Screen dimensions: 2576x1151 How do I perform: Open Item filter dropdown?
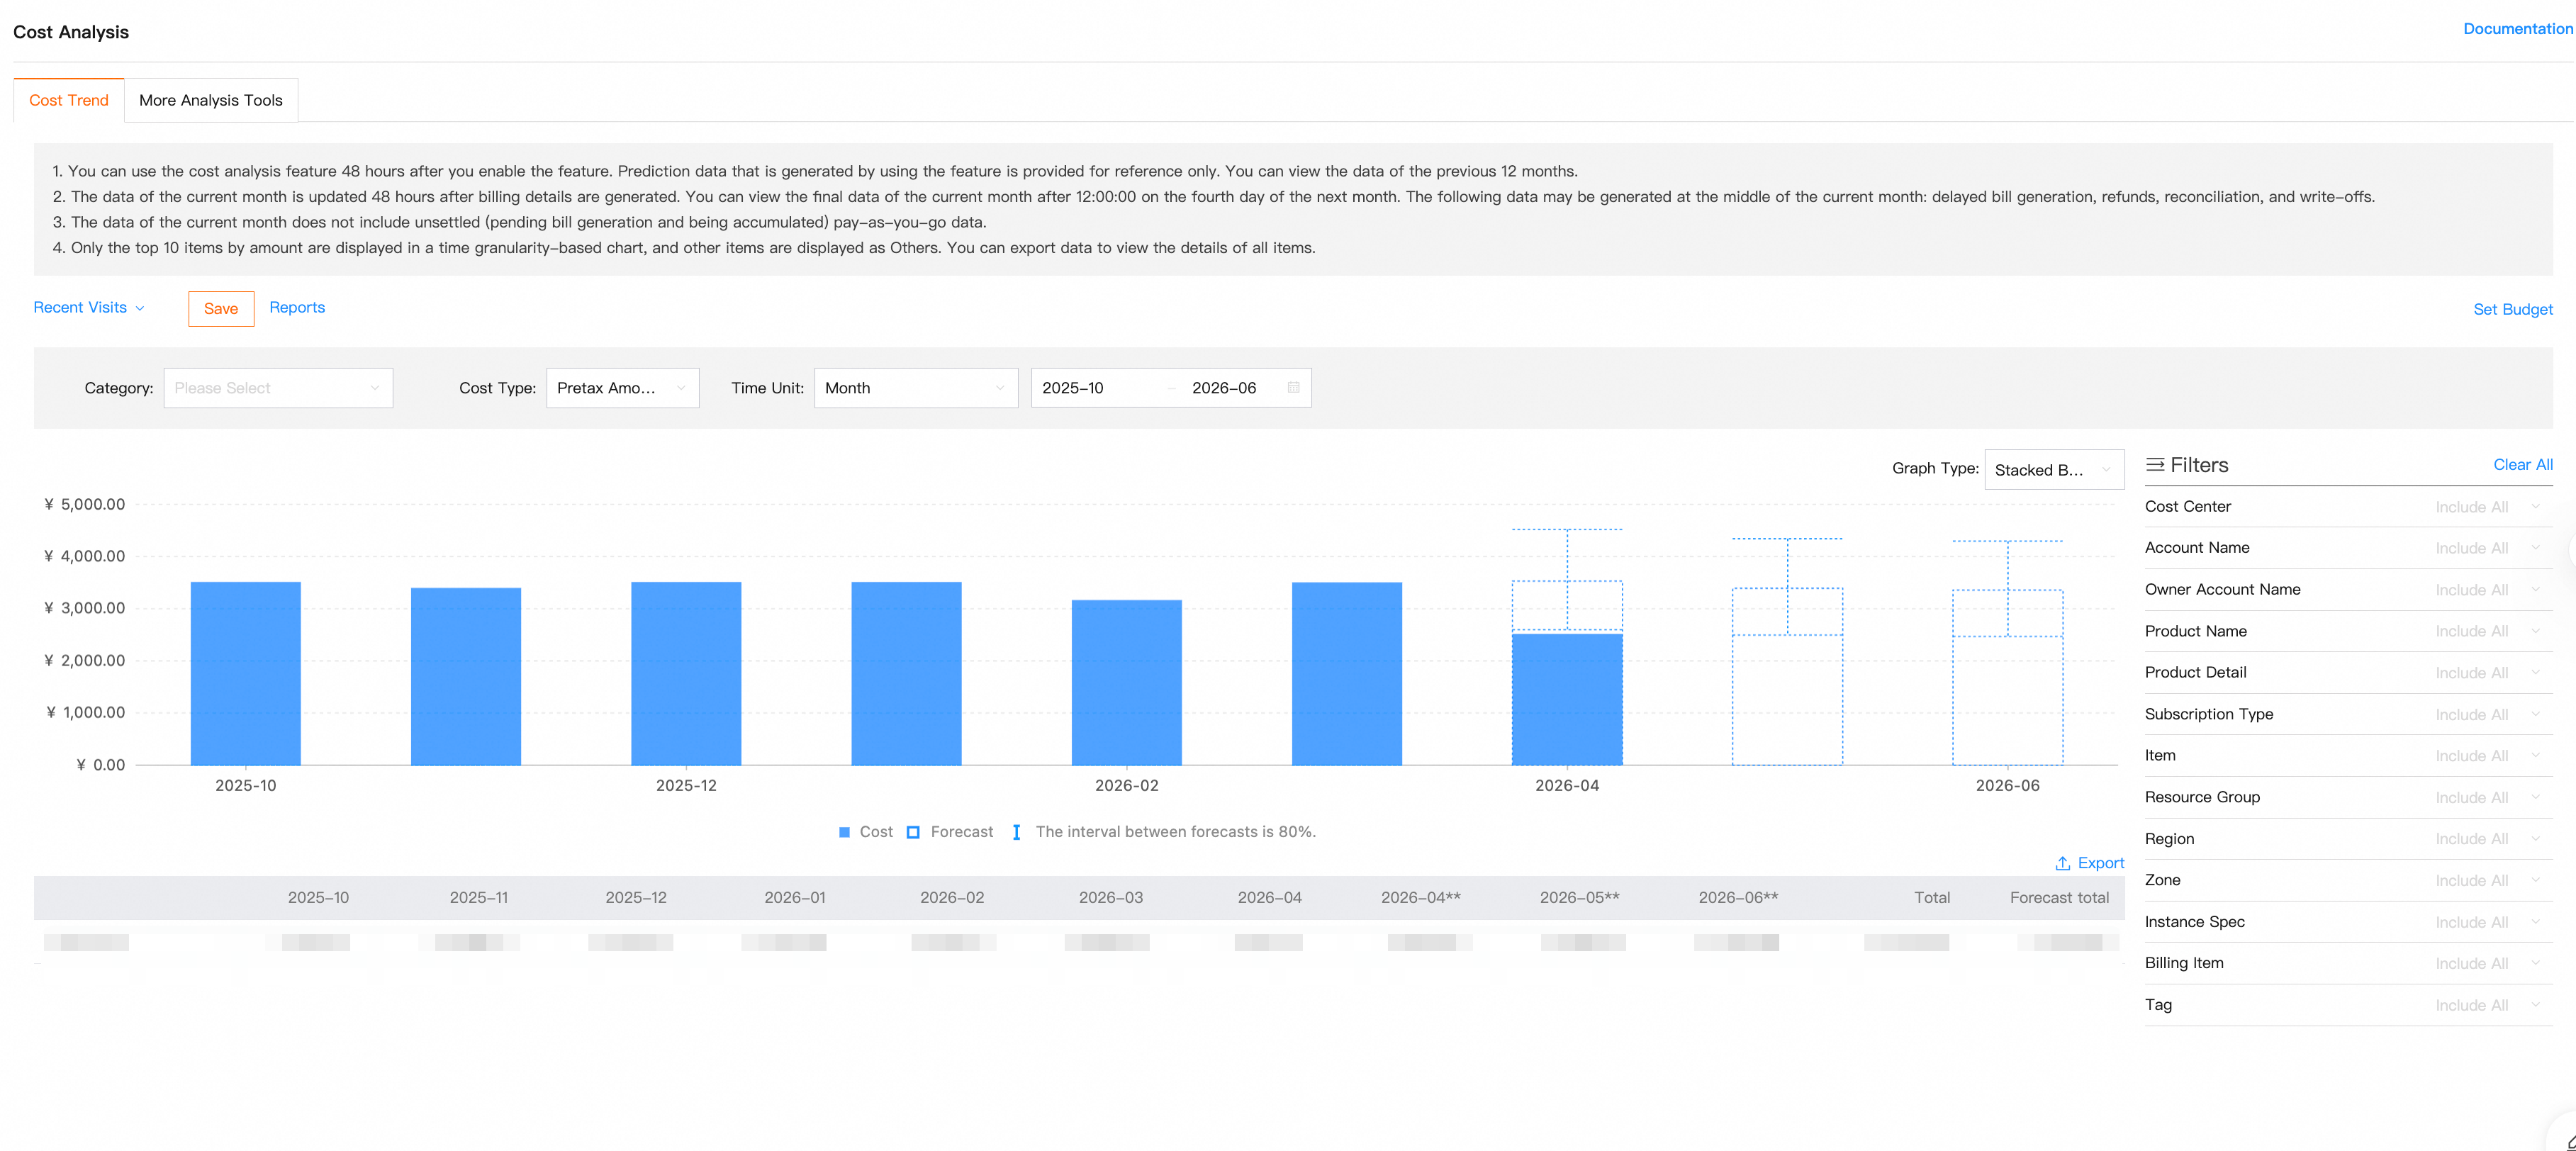[2487, 756]
